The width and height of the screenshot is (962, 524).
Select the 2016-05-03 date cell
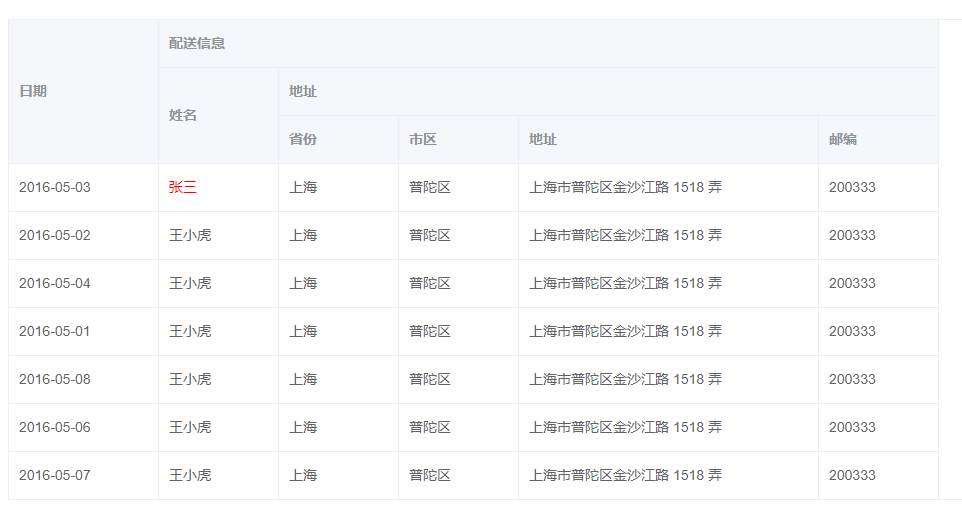(x=55, y=187)
